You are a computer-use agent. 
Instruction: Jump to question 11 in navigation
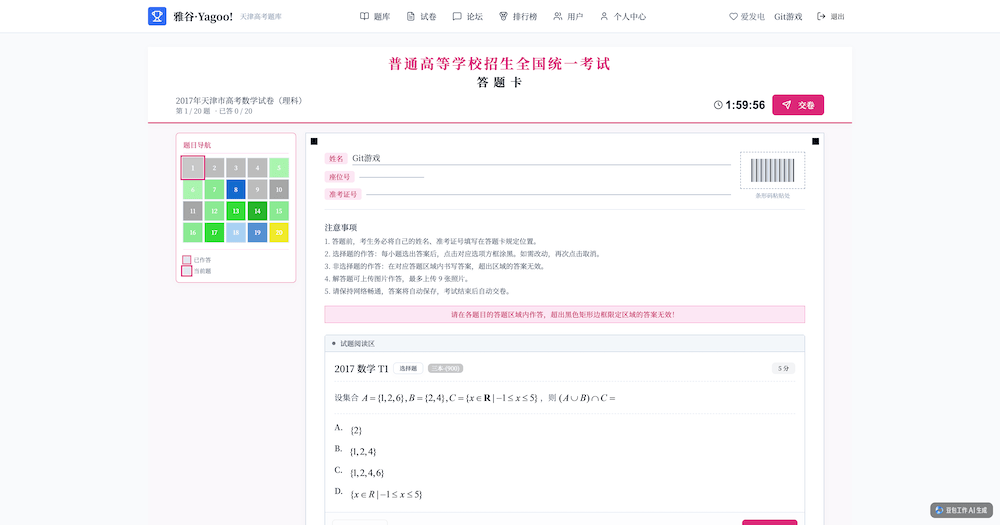193,211
